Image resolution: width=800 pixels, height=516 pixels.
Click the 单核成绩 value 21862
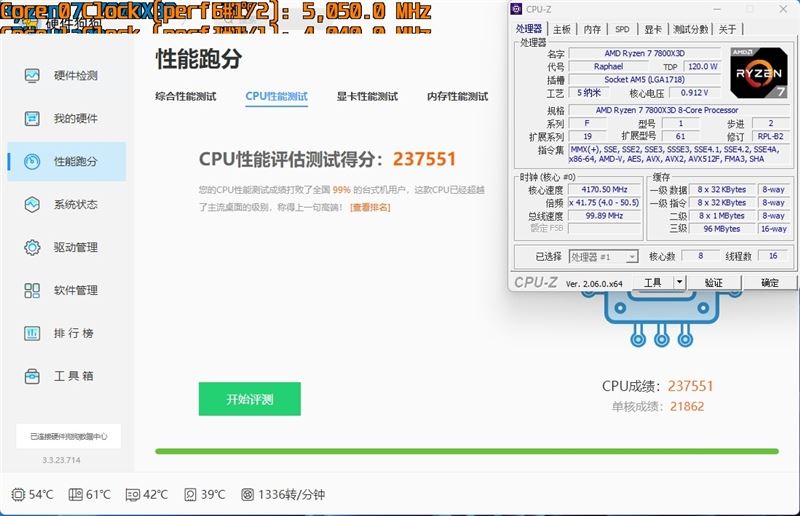687,406
